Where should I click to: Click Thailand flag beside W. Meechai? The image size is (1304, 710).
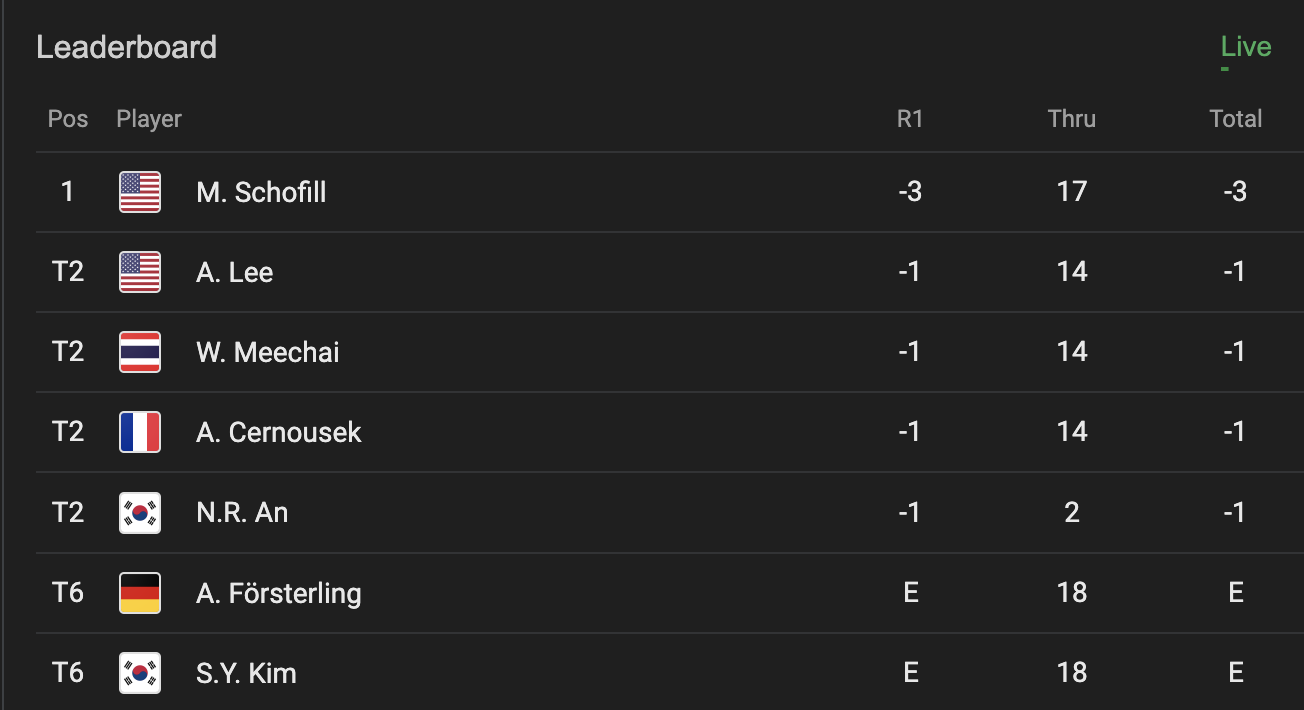click(140, 352)
